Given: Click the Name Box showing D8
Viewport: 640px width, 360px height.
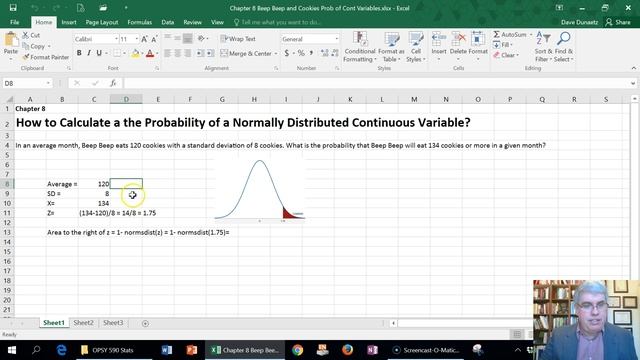Looking at the screenshot, I should (27, 83).
